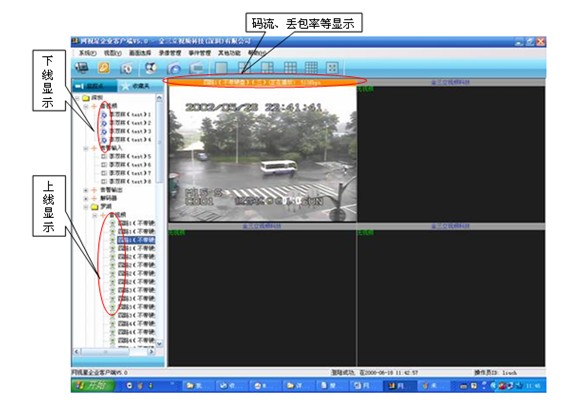This screenshot has height=407, width=582.
Task: Click the offline camera icon of test 4
Action: point(104,140)
